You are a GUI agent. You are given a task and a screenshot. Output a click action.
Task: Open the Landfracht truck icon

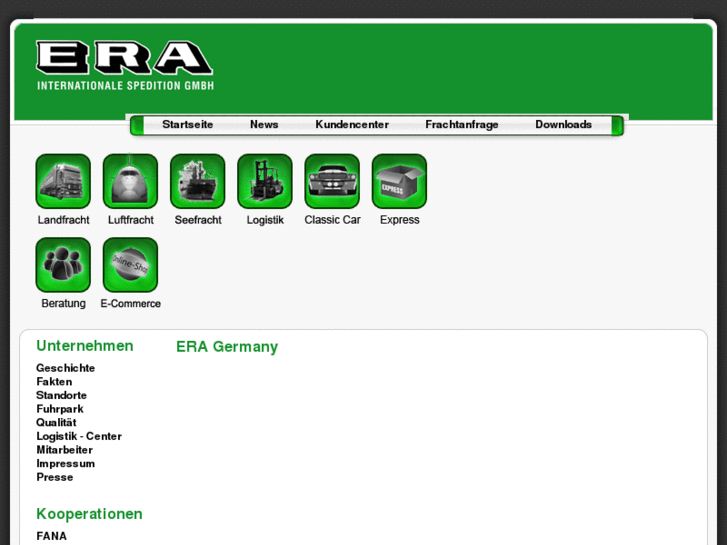point(63,181)
